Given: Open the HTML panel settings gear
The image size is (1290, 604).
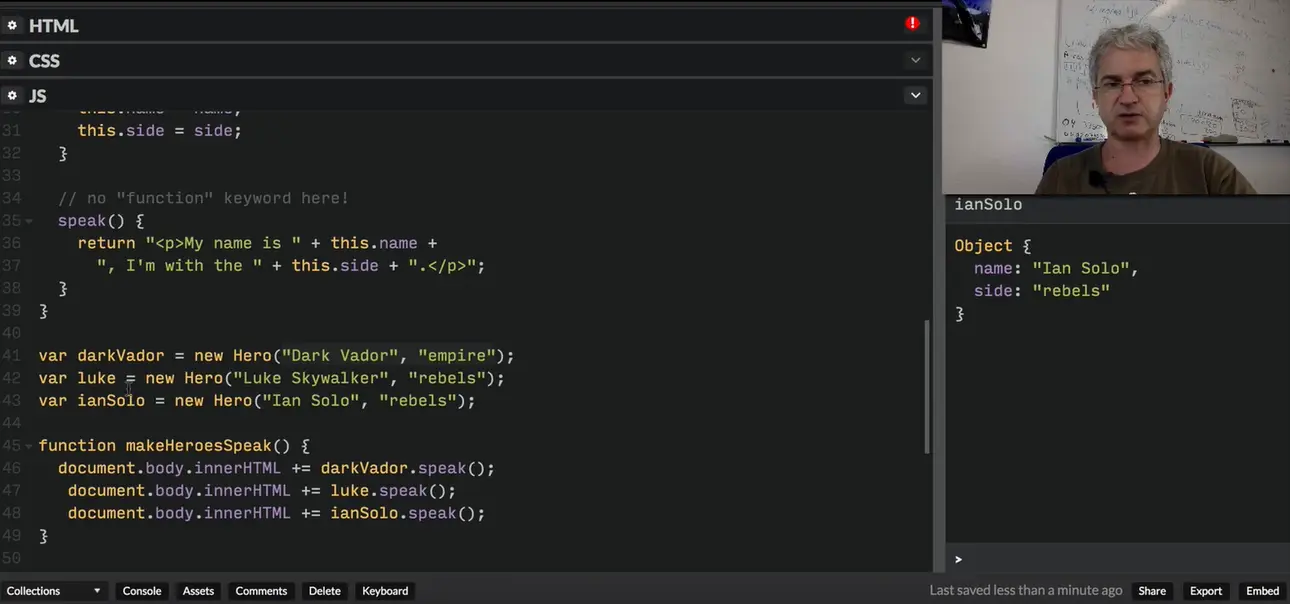Looking at the screenshot, I should point(12,25).
